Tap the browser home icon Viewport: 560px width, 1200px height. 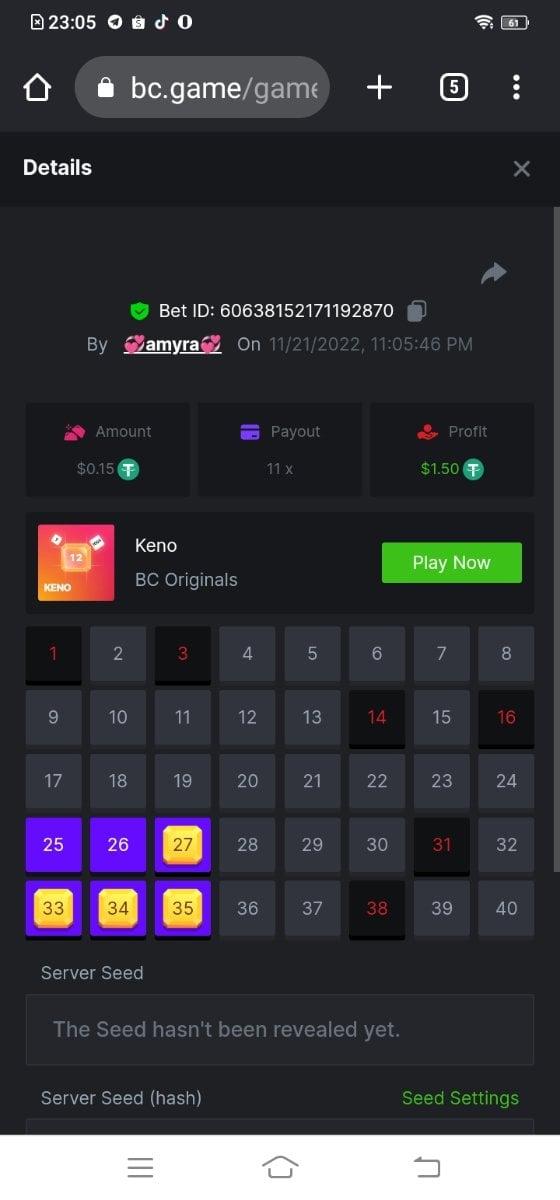coord(37,88)
